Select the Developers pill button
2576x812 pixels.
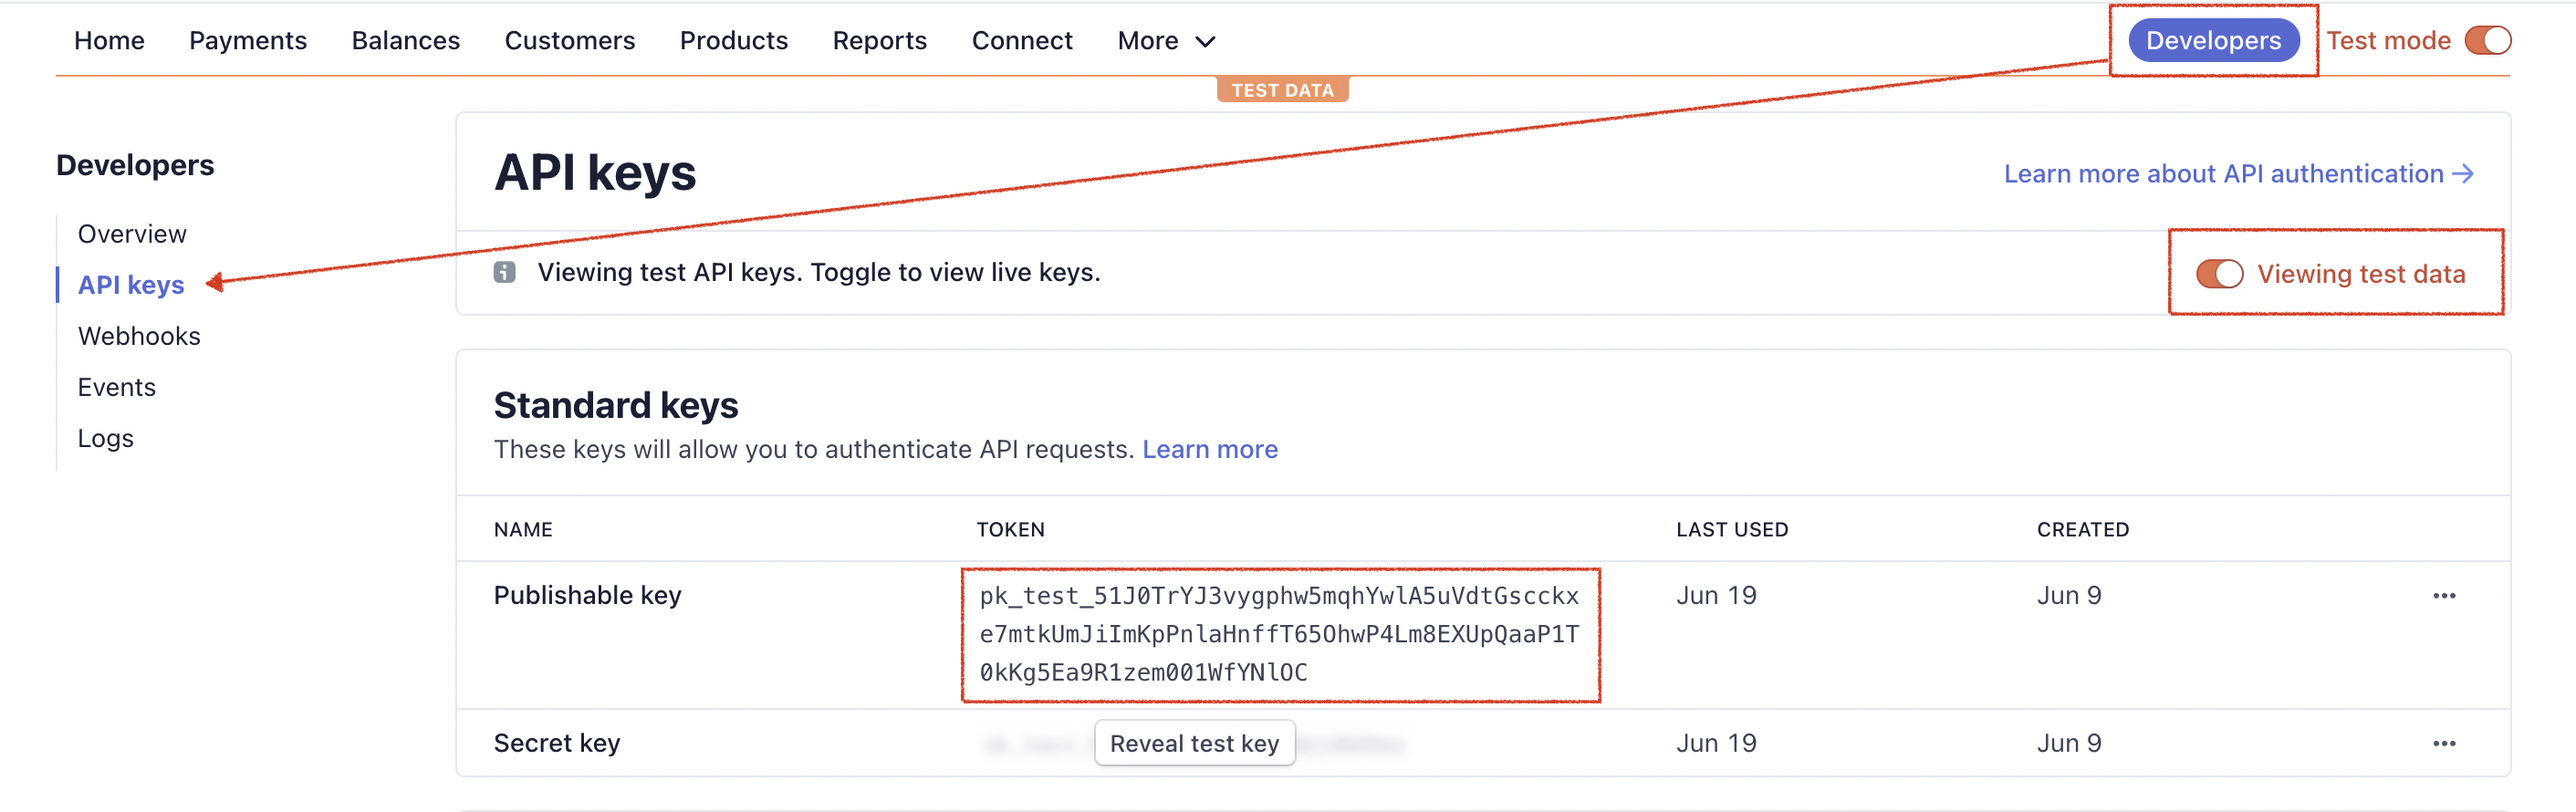2214,40
